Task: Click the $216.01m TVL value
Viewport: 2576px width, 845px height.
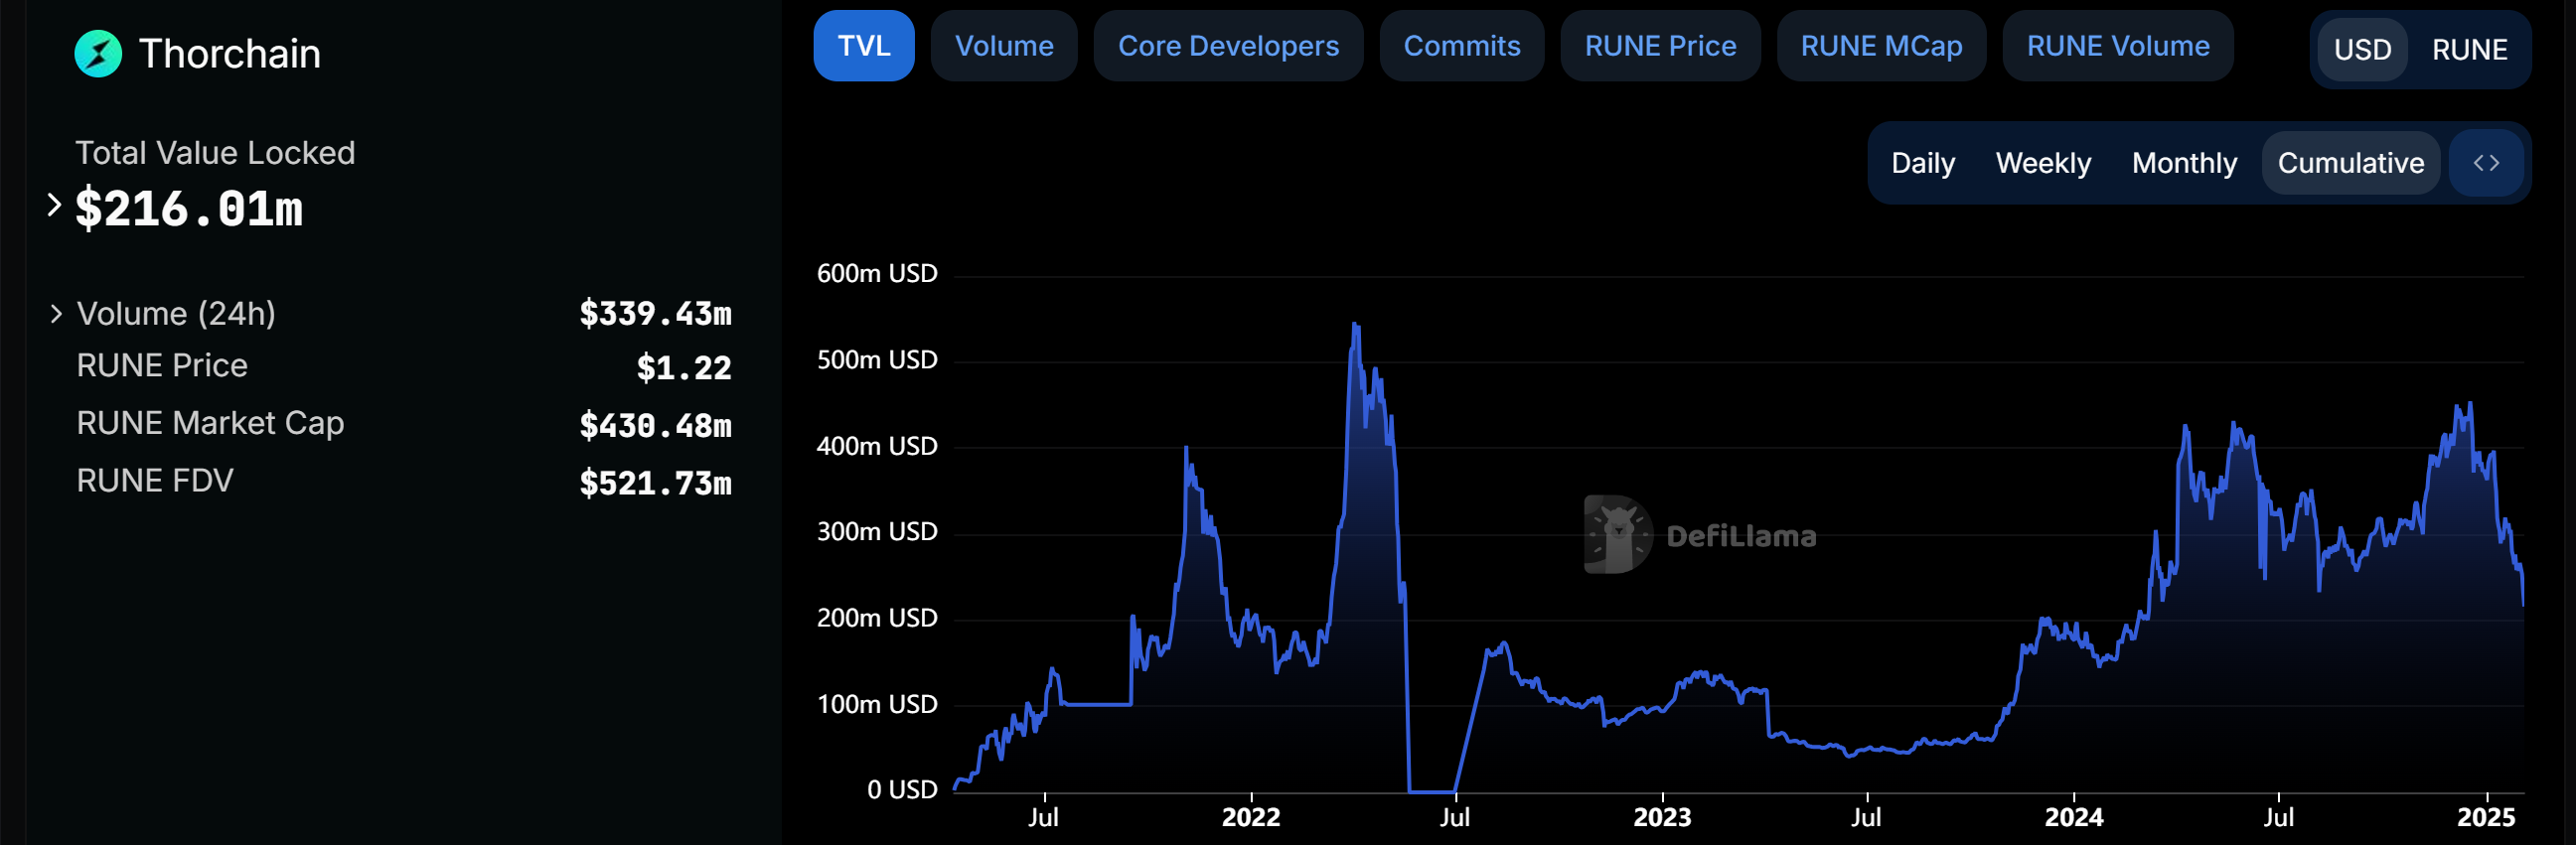Action: pos(189,209)
